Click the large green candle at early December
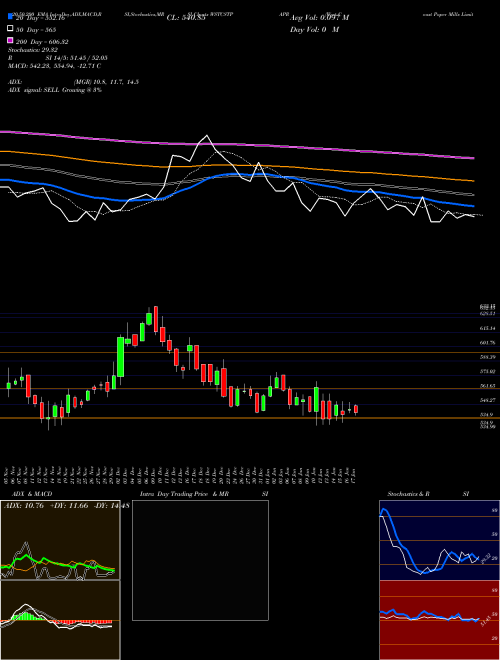This screenshot has width=500, height=660. [121, 357]
